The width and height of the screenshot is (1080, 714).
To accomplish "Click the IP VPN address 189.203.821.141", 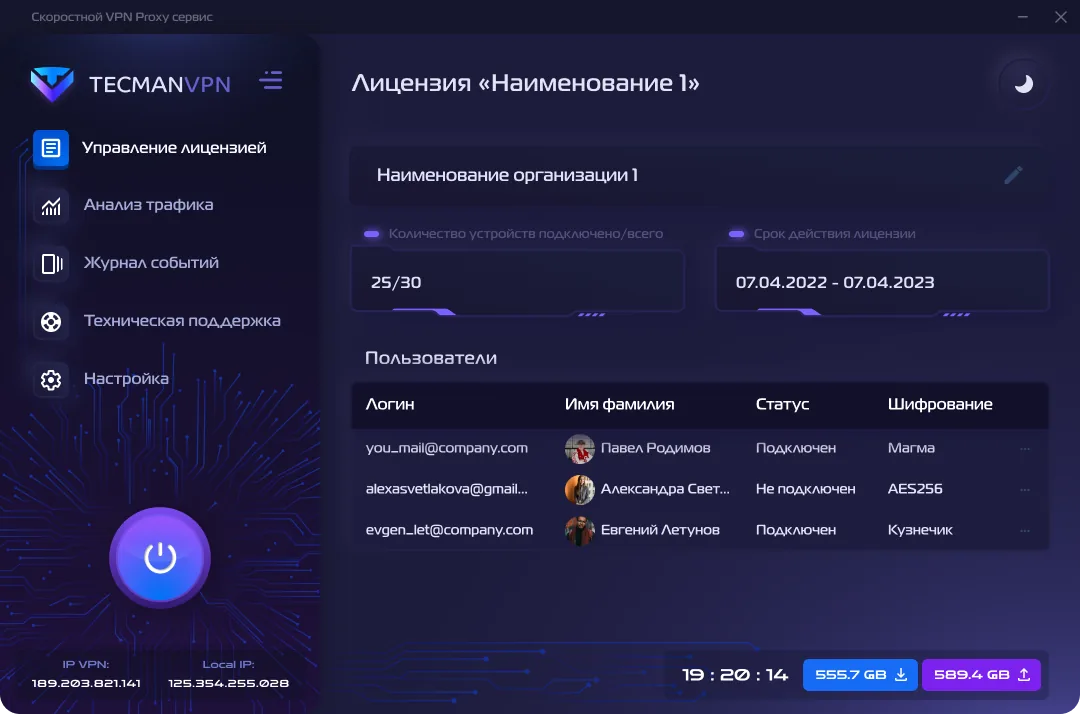I will point(86,683).
